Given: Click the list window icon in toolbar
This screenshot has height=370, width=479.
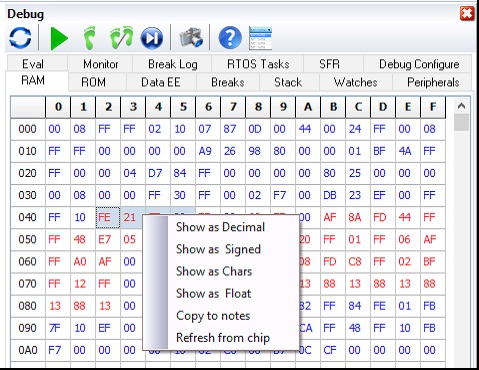Looking at the screenshot, I should coord(260,38).
